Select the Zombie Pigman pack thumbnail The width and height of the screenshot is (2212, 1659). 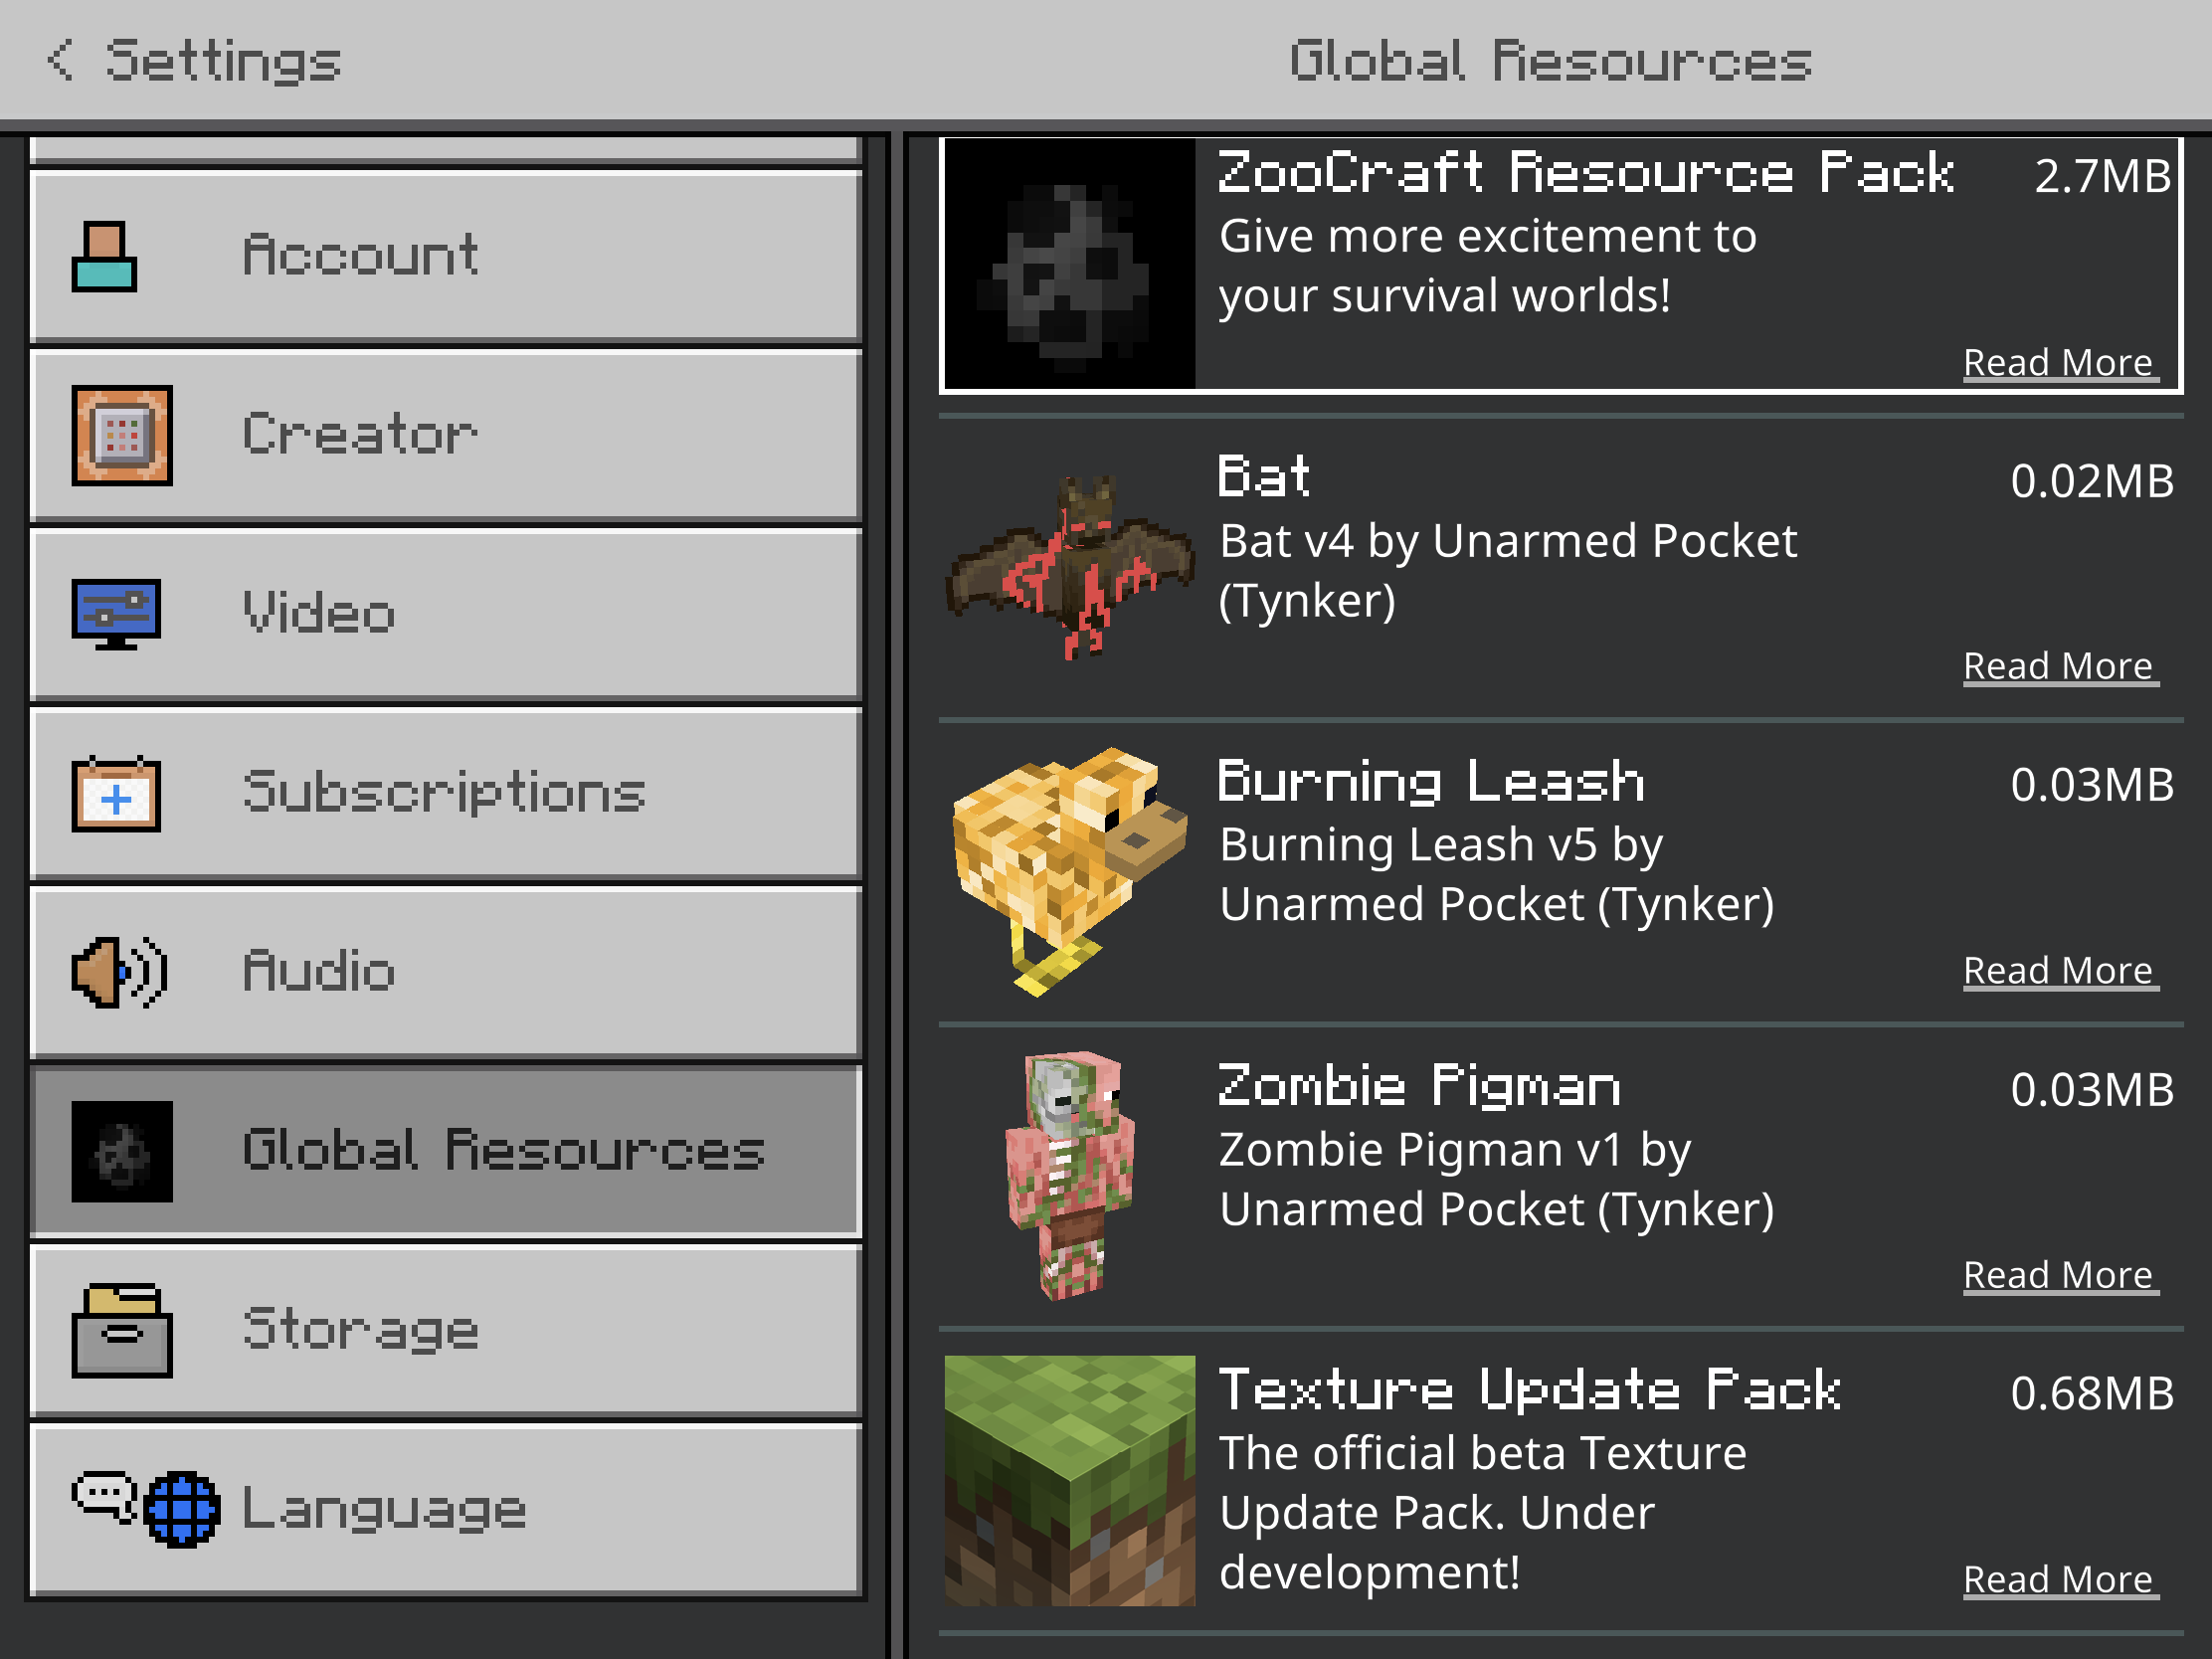point(1069,1175)
